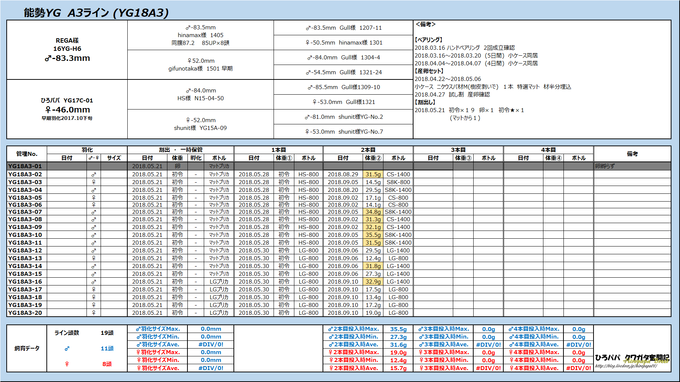Select the REGA様 16YG-H6 ♂-83.3mm parent cell

(67, 50)
